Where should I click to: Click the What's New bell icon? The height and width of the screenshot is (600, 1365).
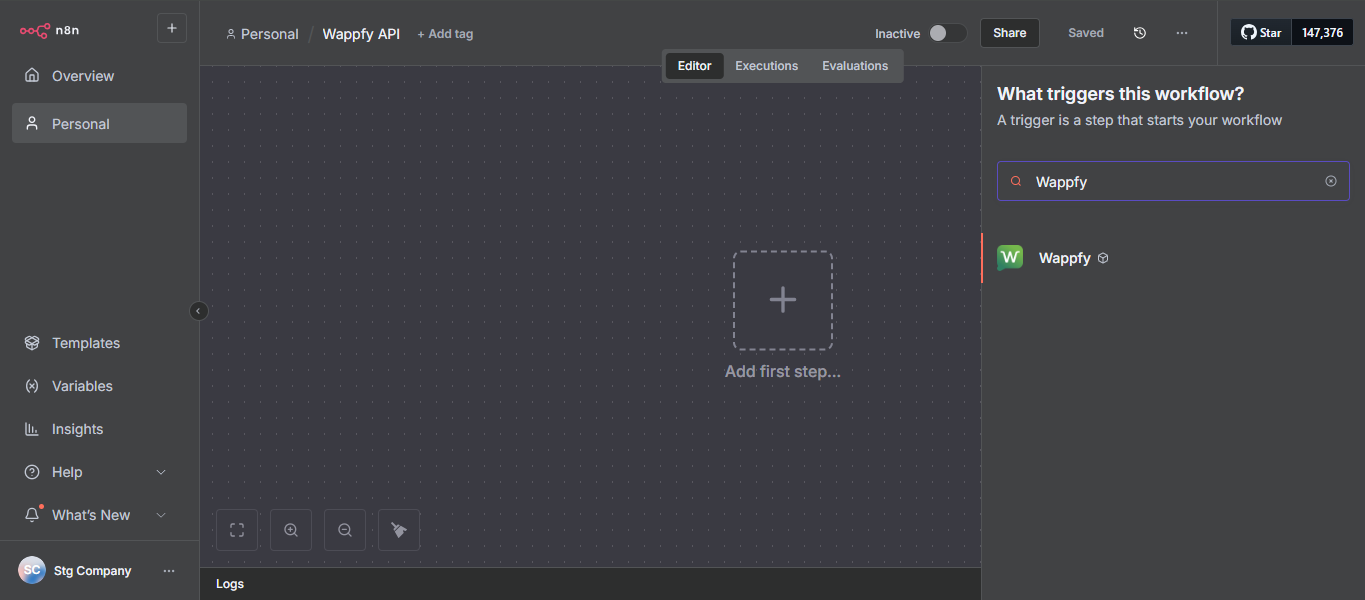(32, 515)
